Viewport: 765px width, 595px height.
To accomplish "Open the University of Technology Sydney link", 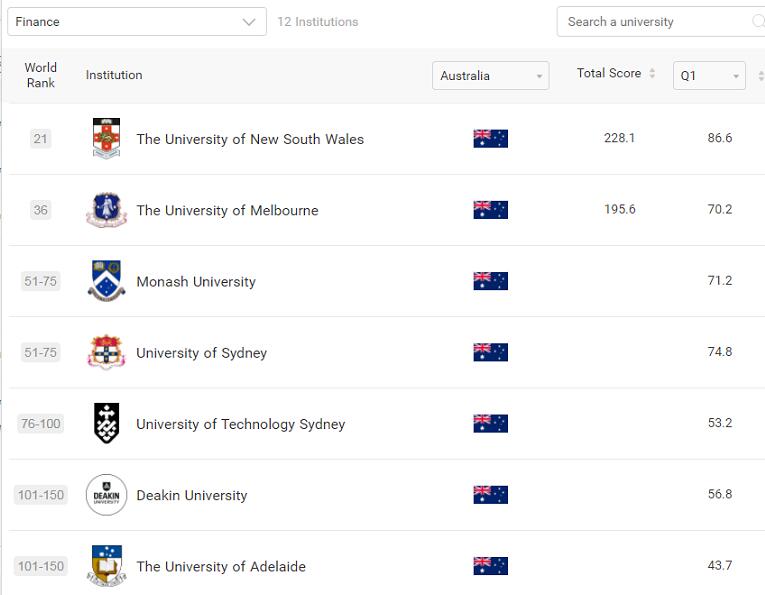I will (240, 424).
